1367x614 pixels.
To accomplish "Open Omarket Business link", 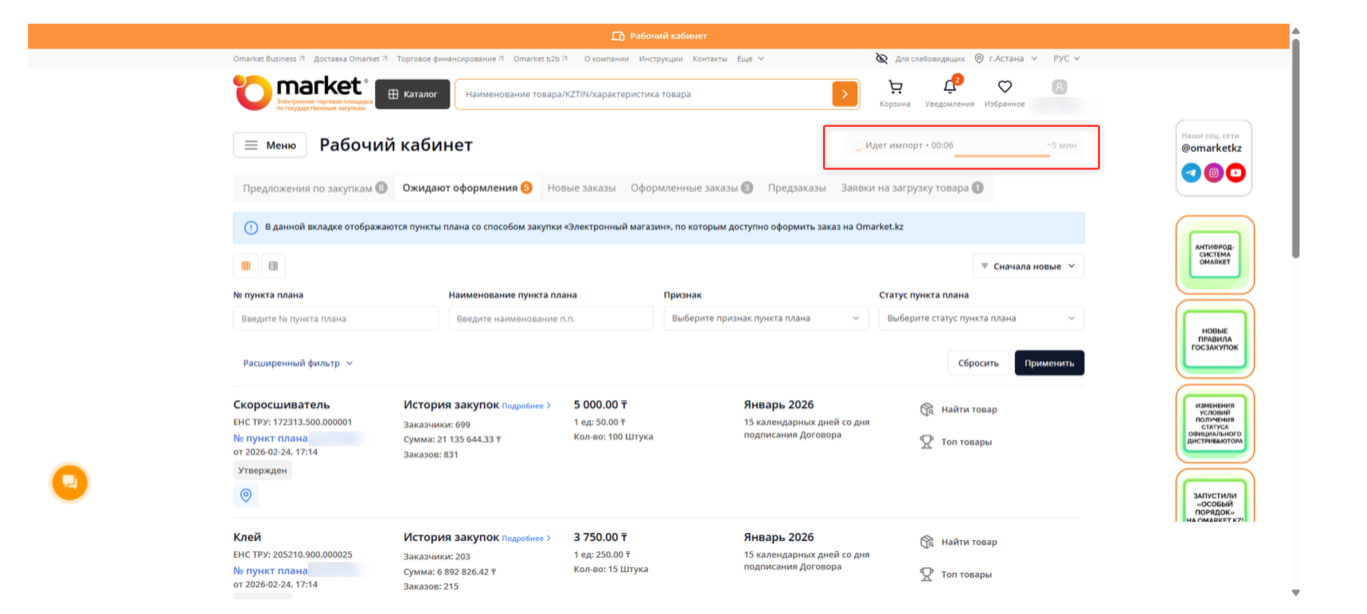I will pos(269,59).
